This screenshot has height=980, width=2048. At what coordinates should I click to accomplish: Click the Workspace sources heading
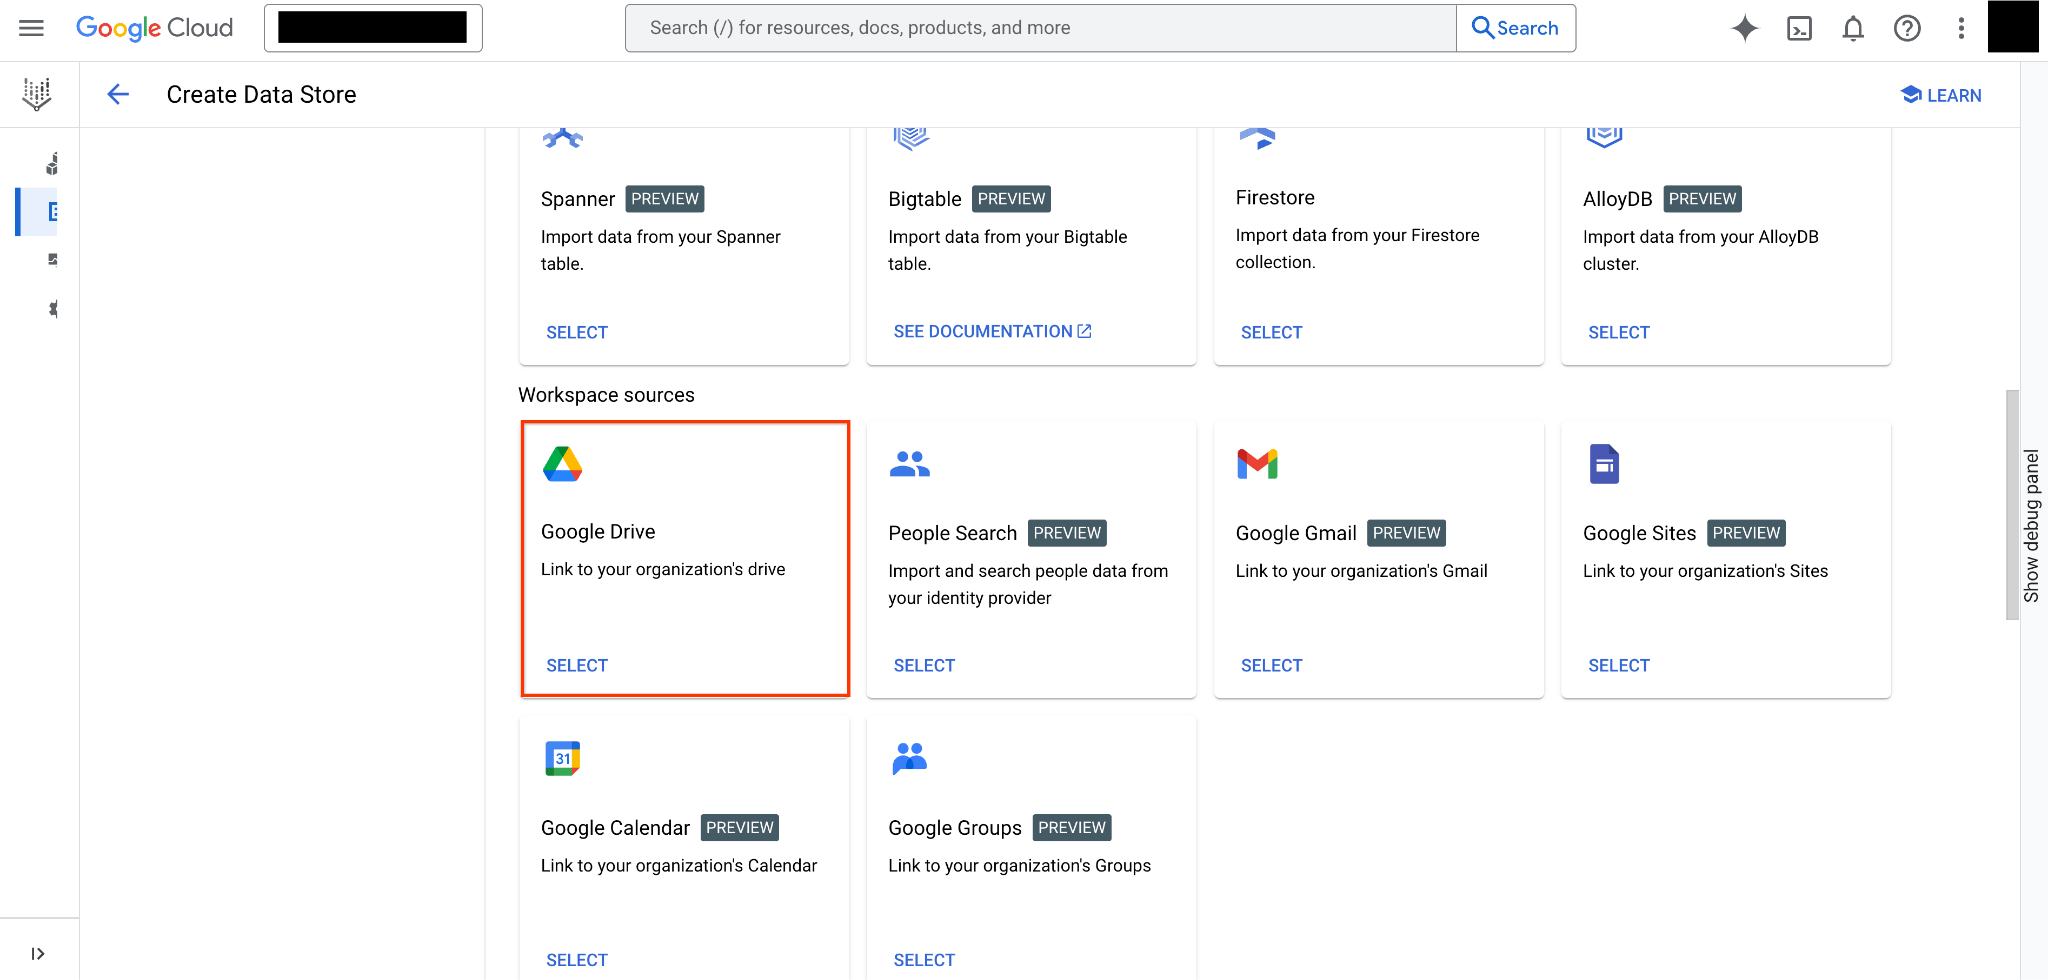pos(606,395)
